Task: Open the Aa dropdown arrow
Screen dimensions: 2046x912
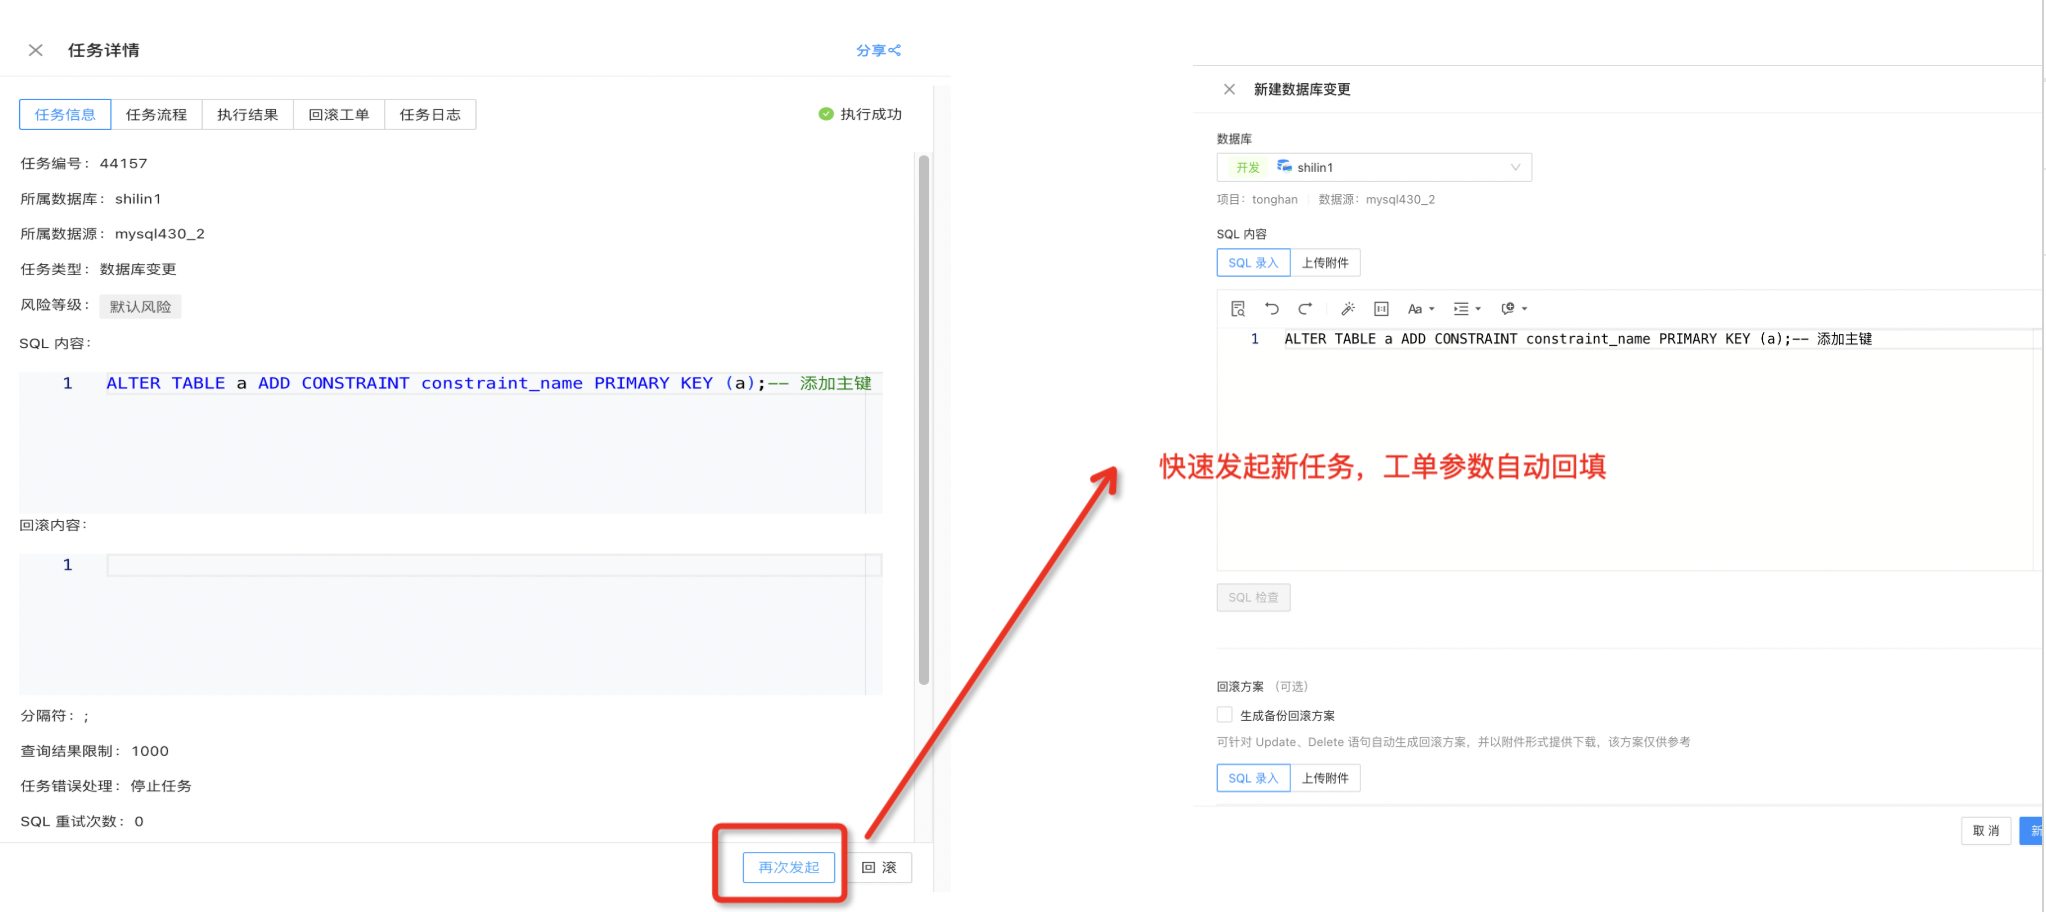Action: (1432, 309)
